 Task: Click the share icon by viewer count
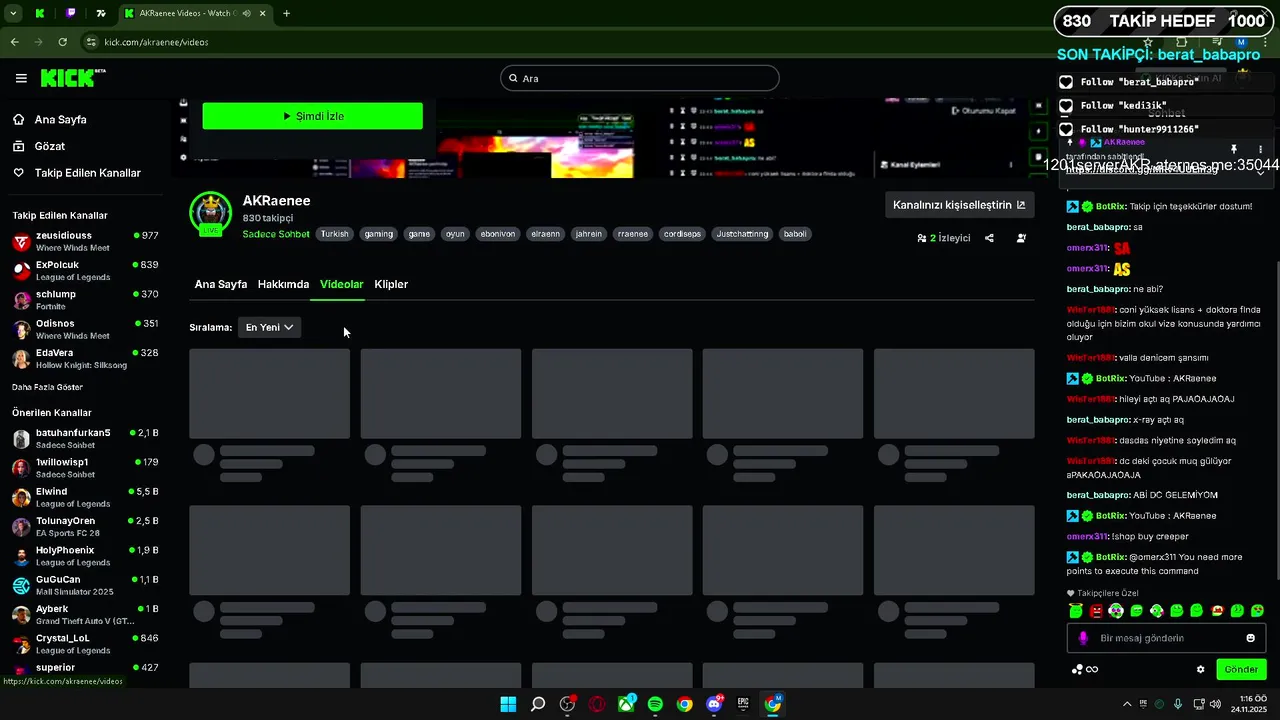989,238
